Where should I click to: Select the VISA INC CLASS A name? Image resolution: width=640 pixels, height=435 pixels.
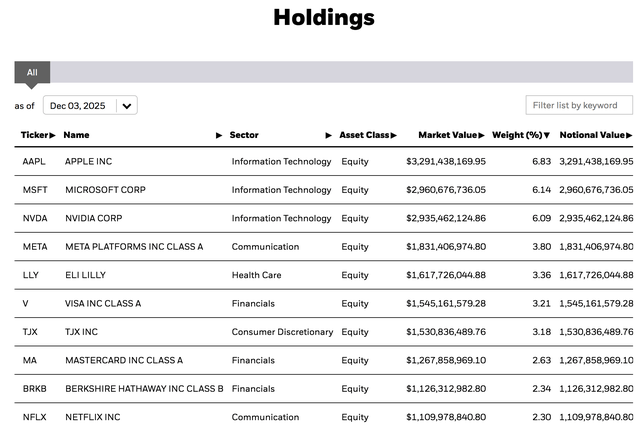click(103, 304)
